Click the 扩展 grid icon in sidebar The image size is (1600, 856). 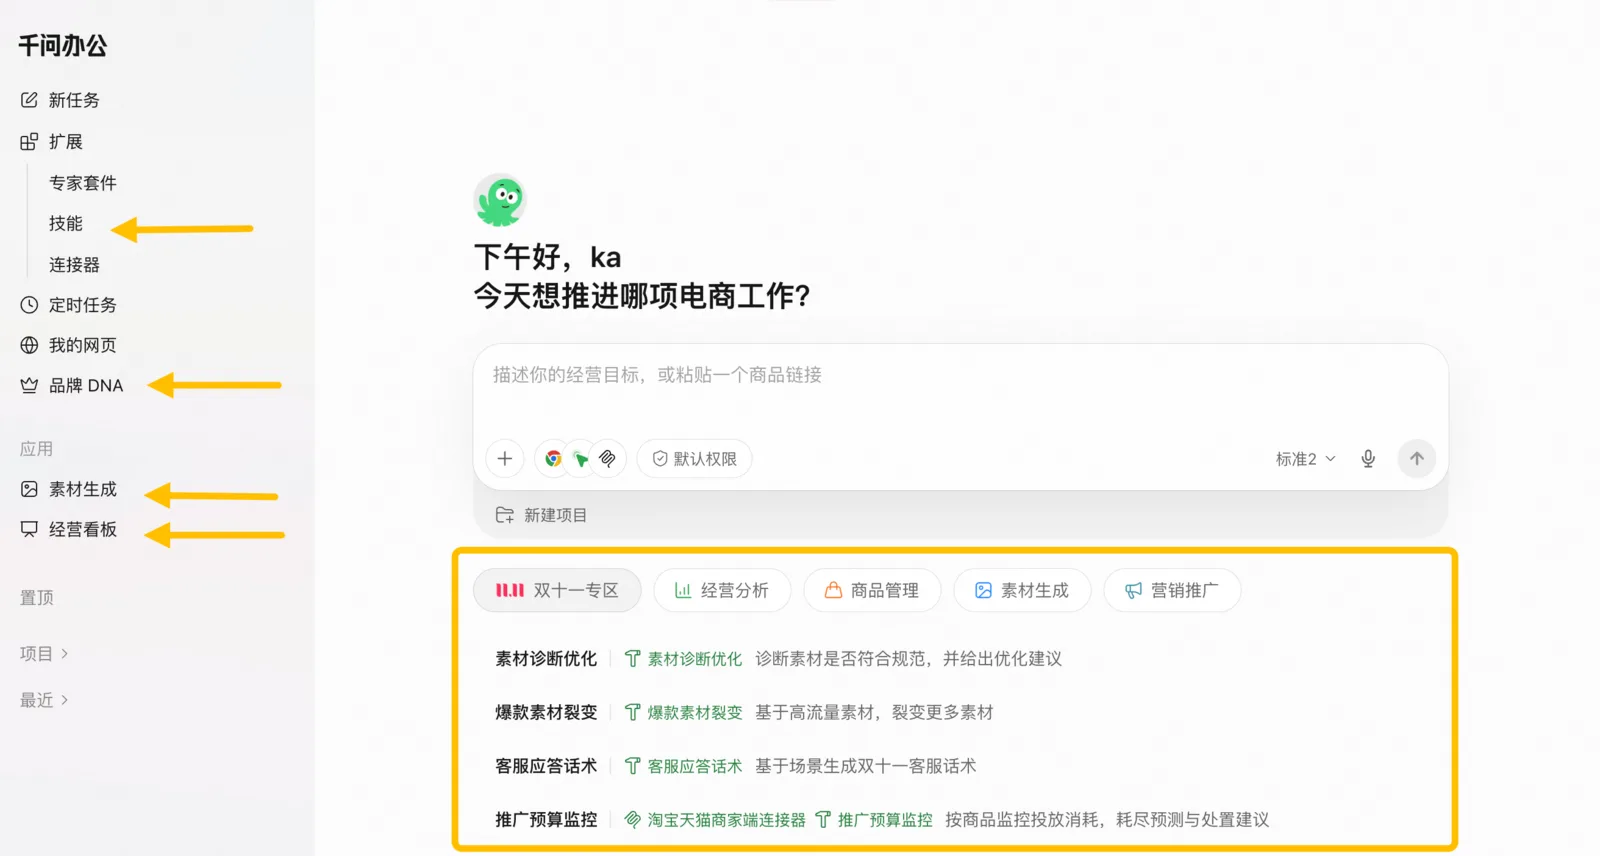pyautogui.click(x=29, y=142)
